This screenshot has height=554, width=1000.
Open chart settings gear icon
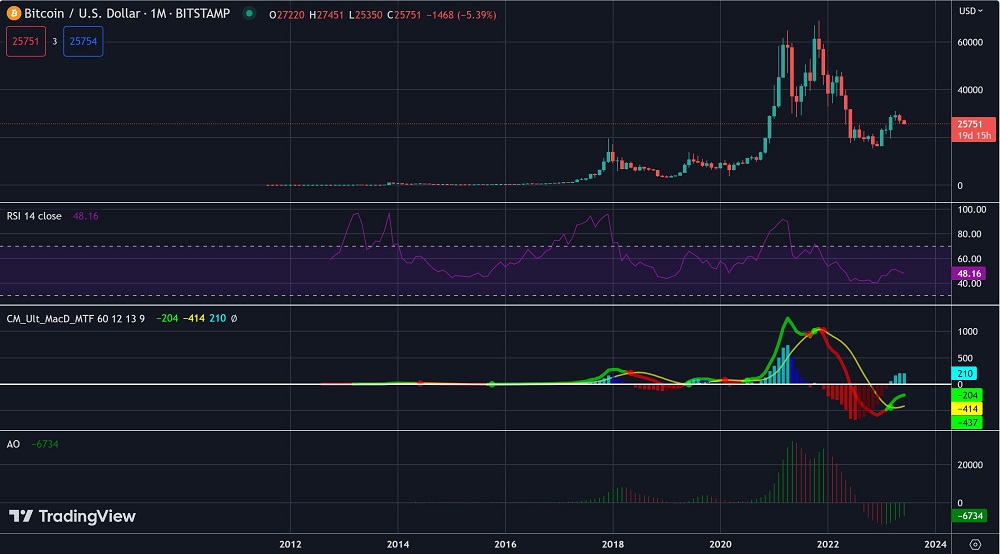click(x=975, y=544)
